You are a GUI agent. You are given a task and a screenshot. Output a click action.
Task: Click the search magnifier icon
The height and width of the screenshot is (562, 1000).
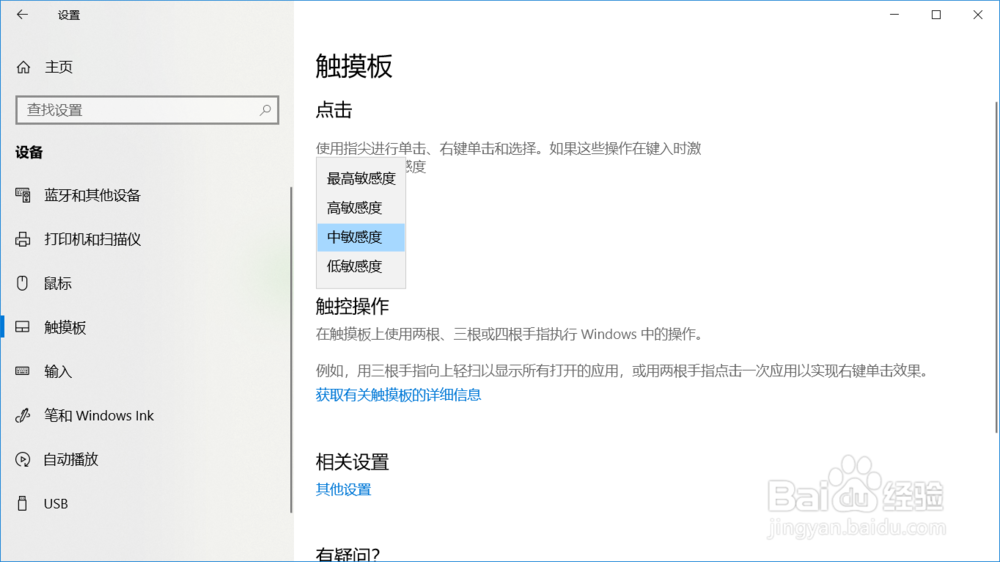pos(265,110)
